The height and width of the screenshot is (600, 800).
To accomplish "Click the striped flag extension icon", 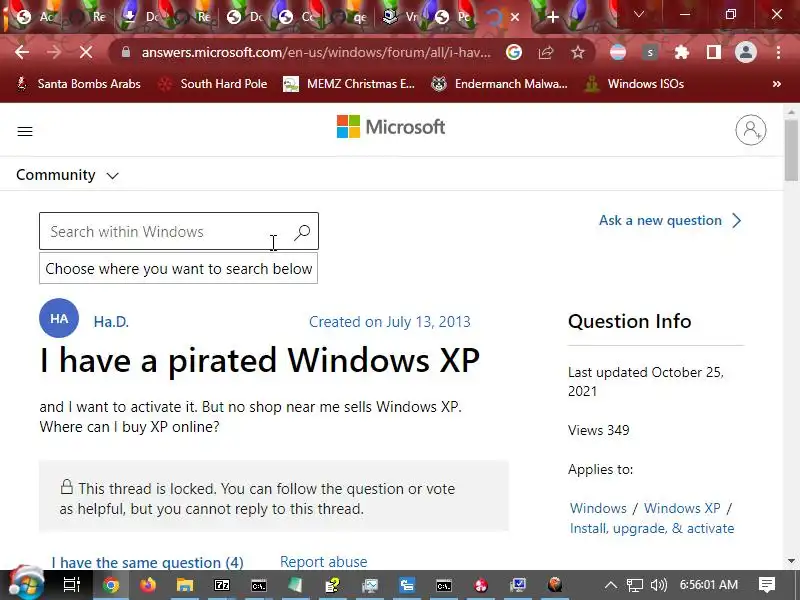I will (x=618, y=52).
